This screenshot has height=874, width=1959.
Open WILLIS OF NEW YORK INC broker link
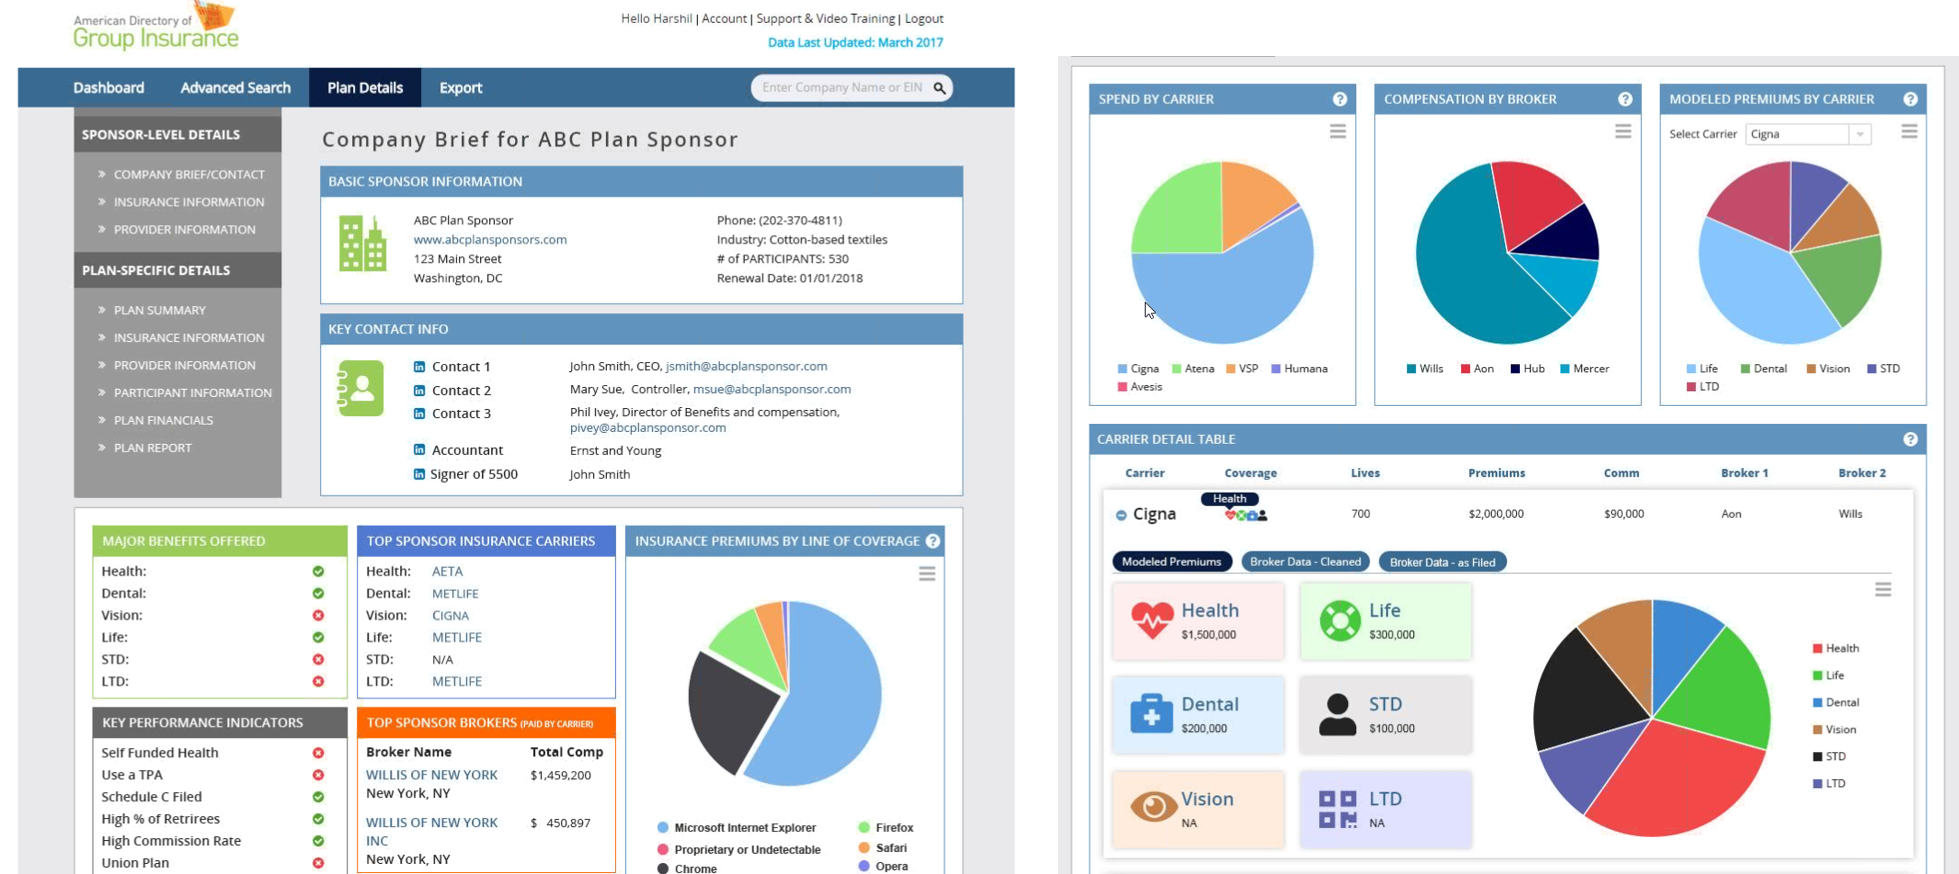[431, 831]
